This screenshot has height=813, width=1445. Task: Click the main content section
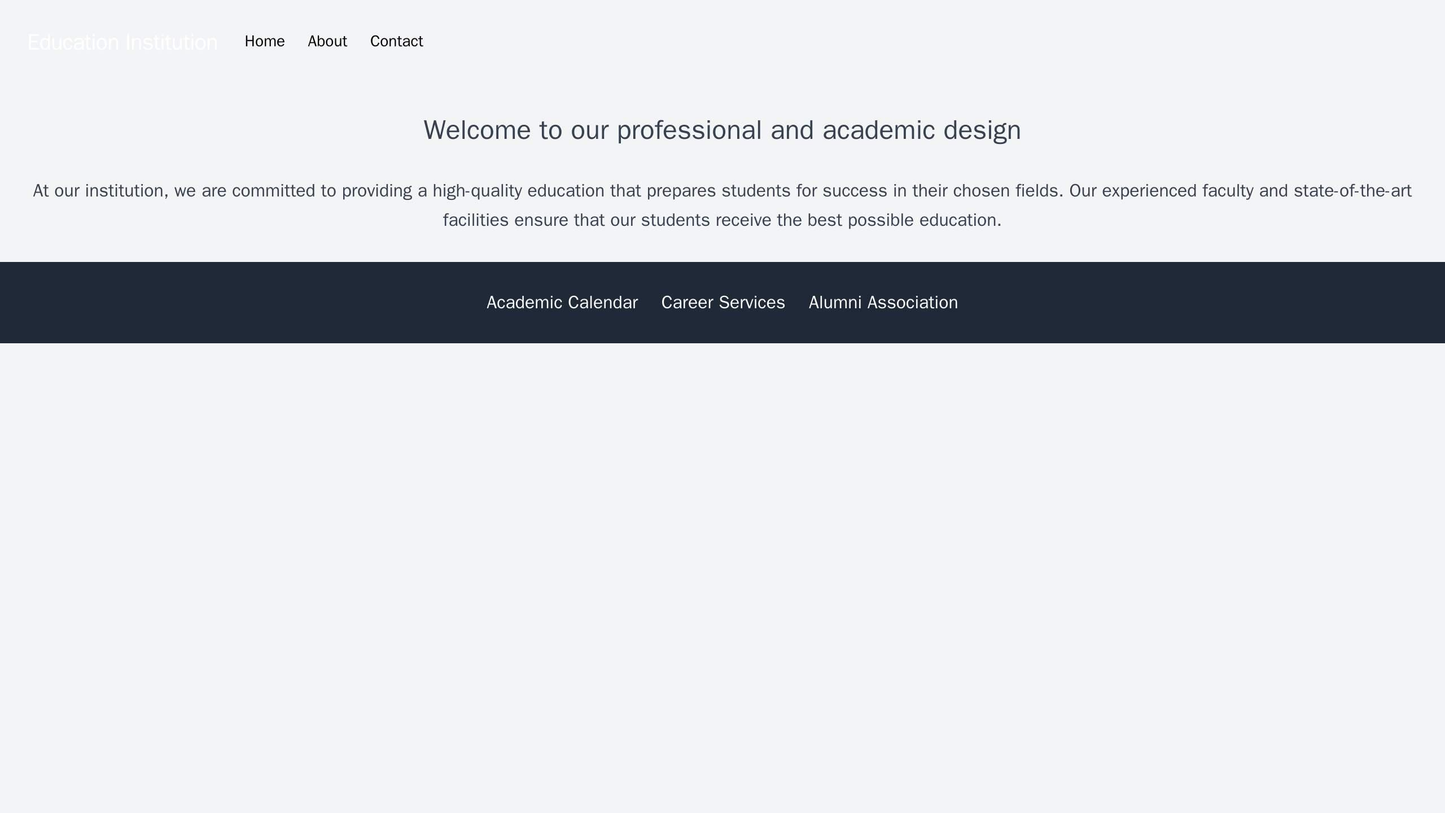[x=722, y=160]
